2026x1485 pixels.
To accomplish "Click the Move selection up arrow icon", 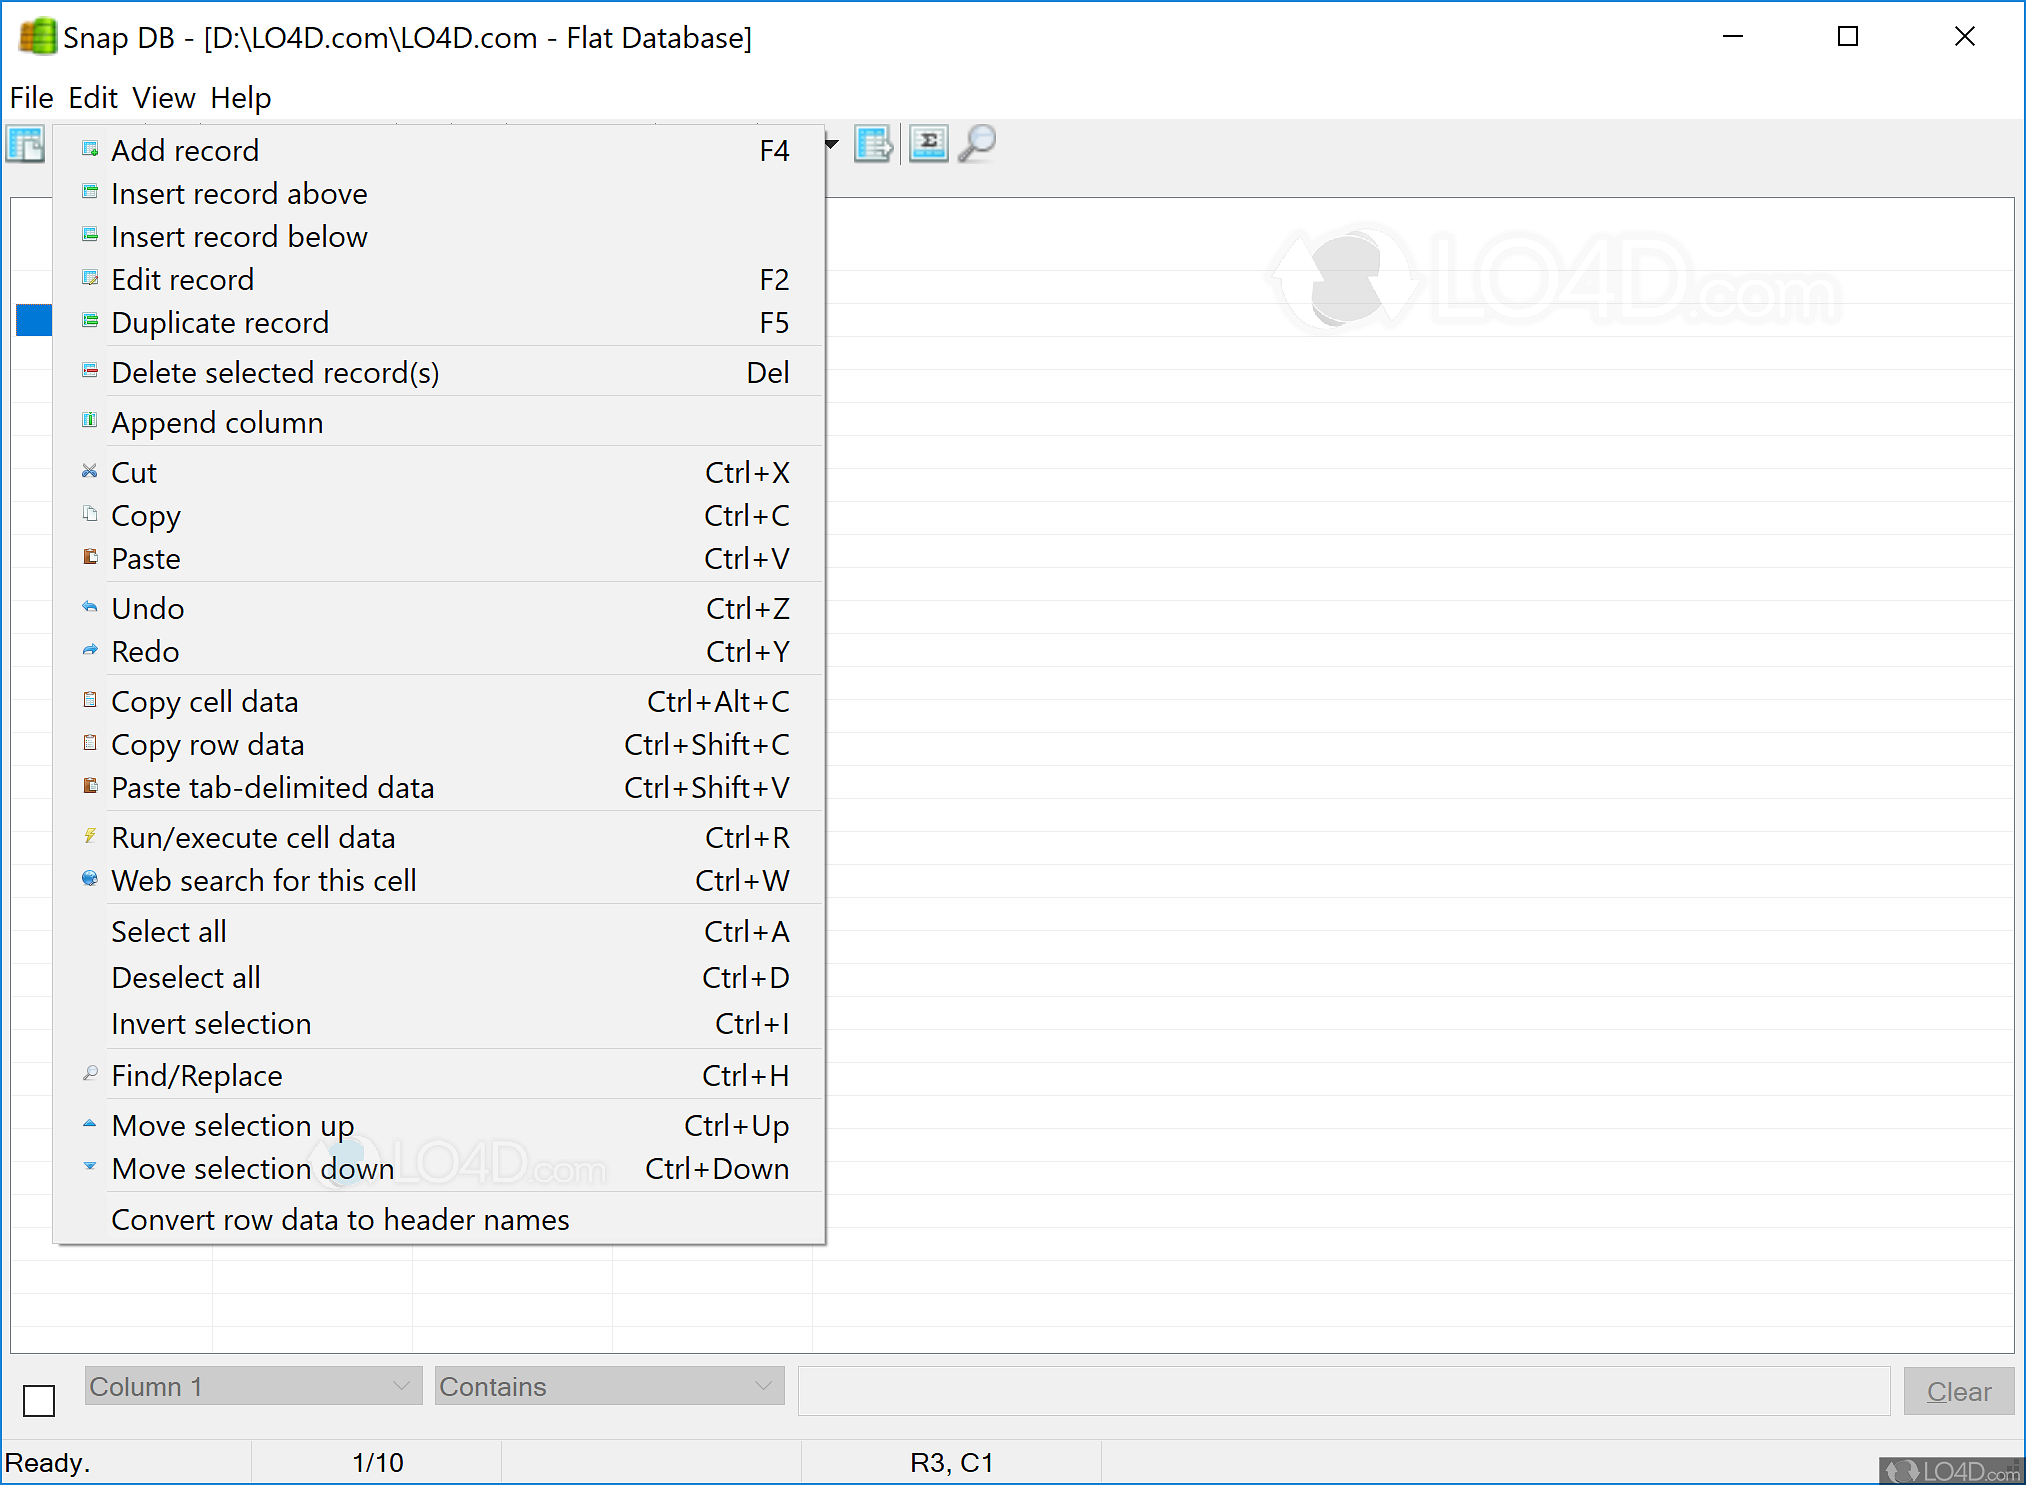I will click(x=90, y=1124).
